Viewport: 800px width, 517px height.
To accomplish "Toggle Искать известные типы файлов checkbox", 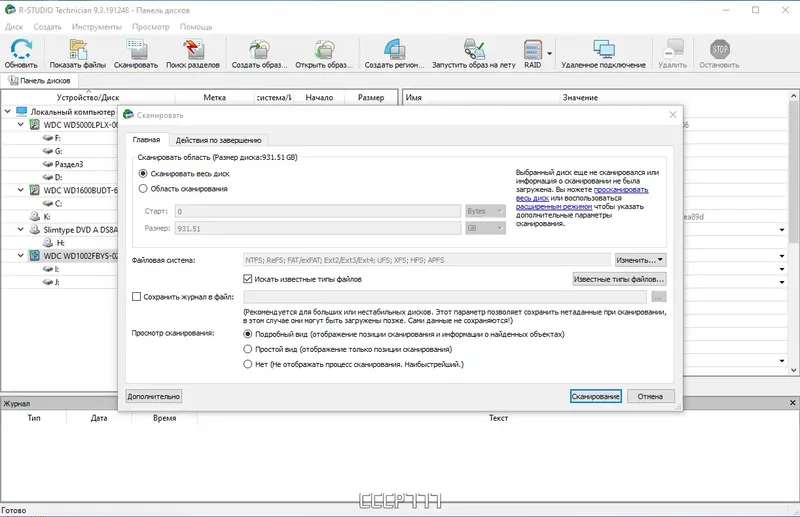I will [248, 279].
